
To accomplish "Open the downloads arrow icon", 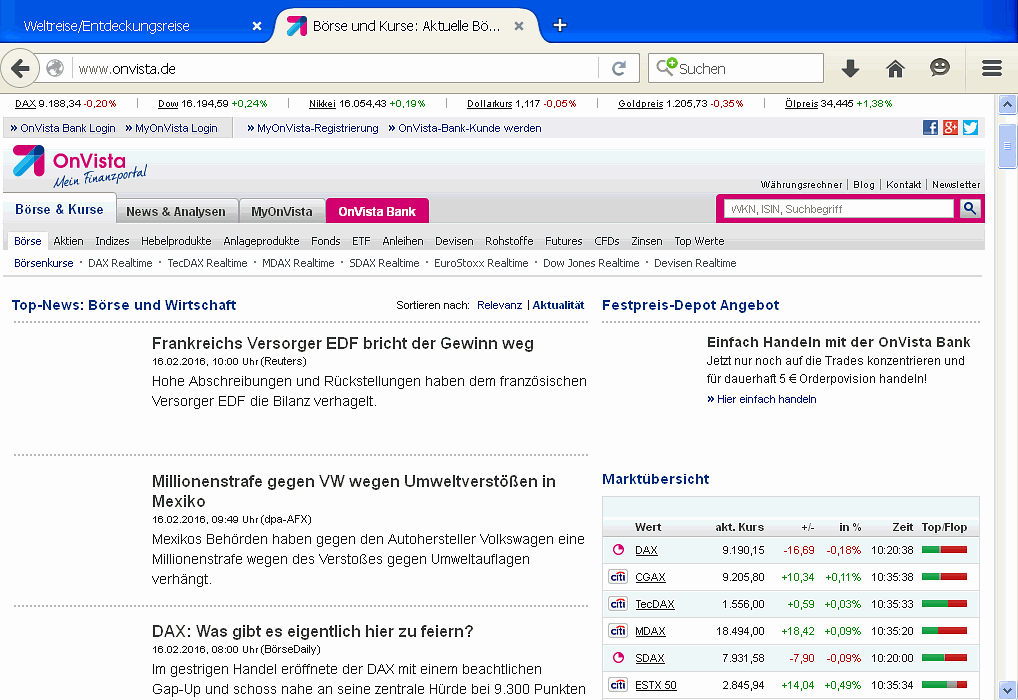I will point(850,68).
